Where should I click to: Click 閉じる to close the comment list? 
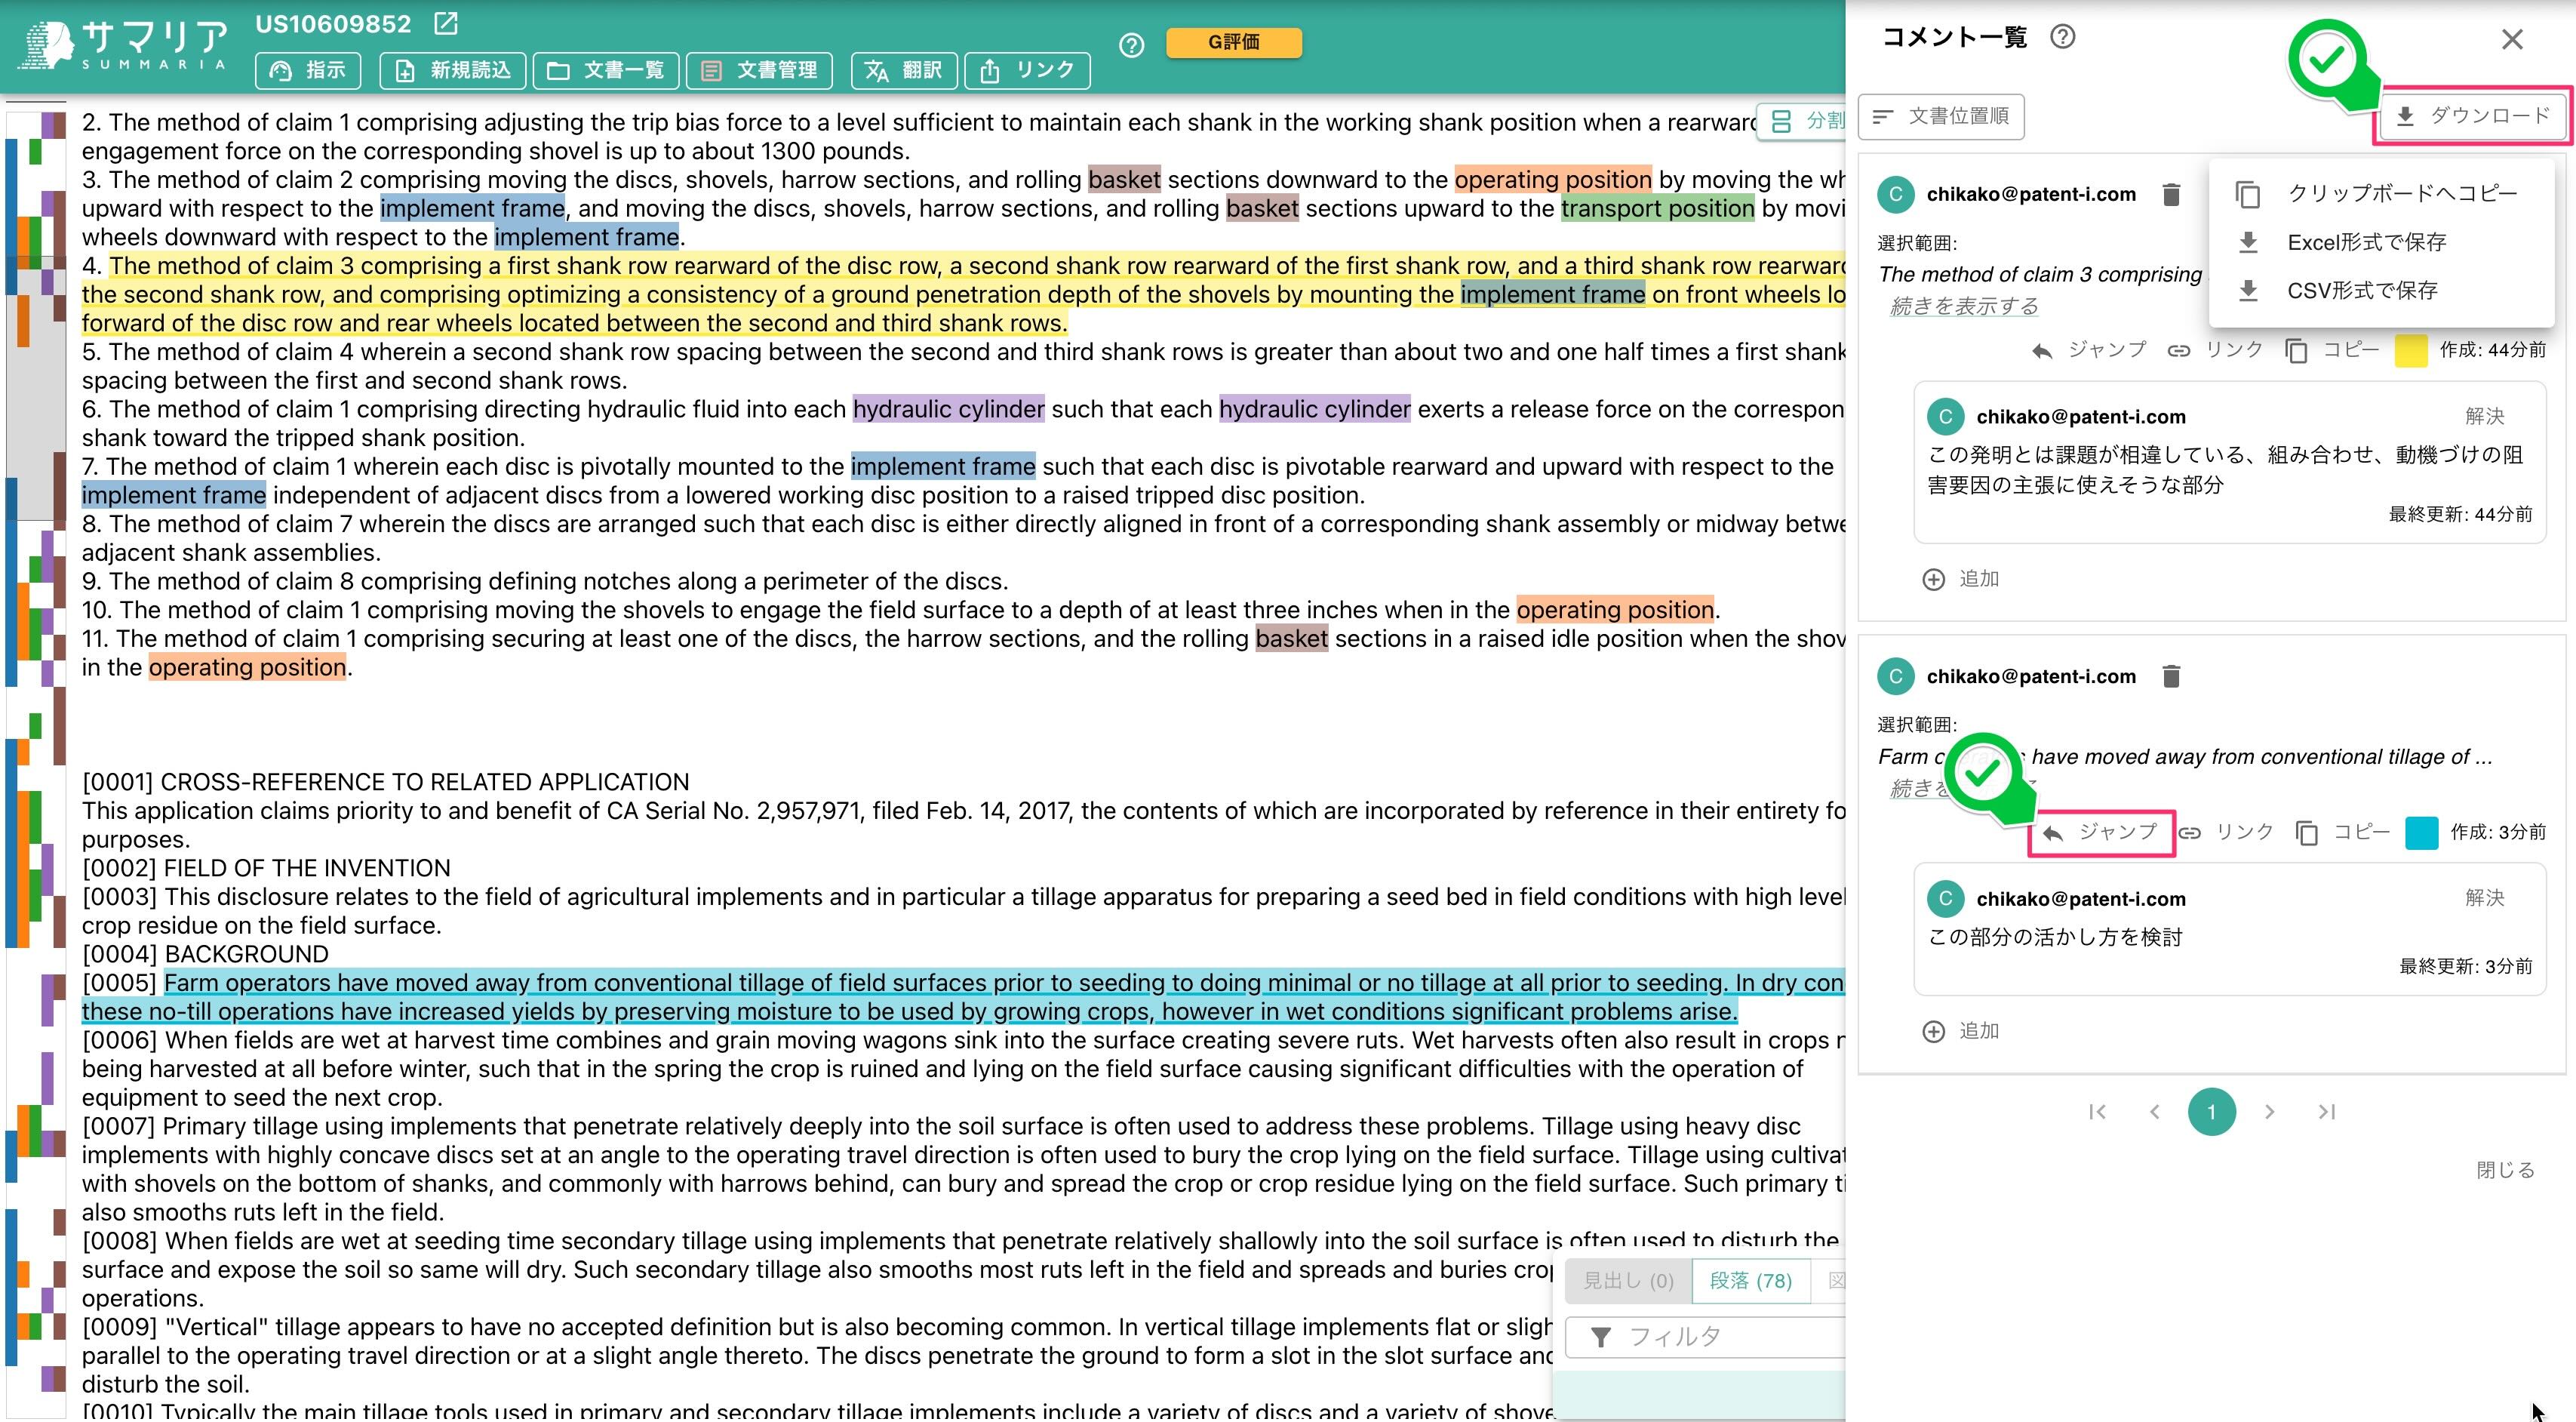[x=2505, y=1170]
